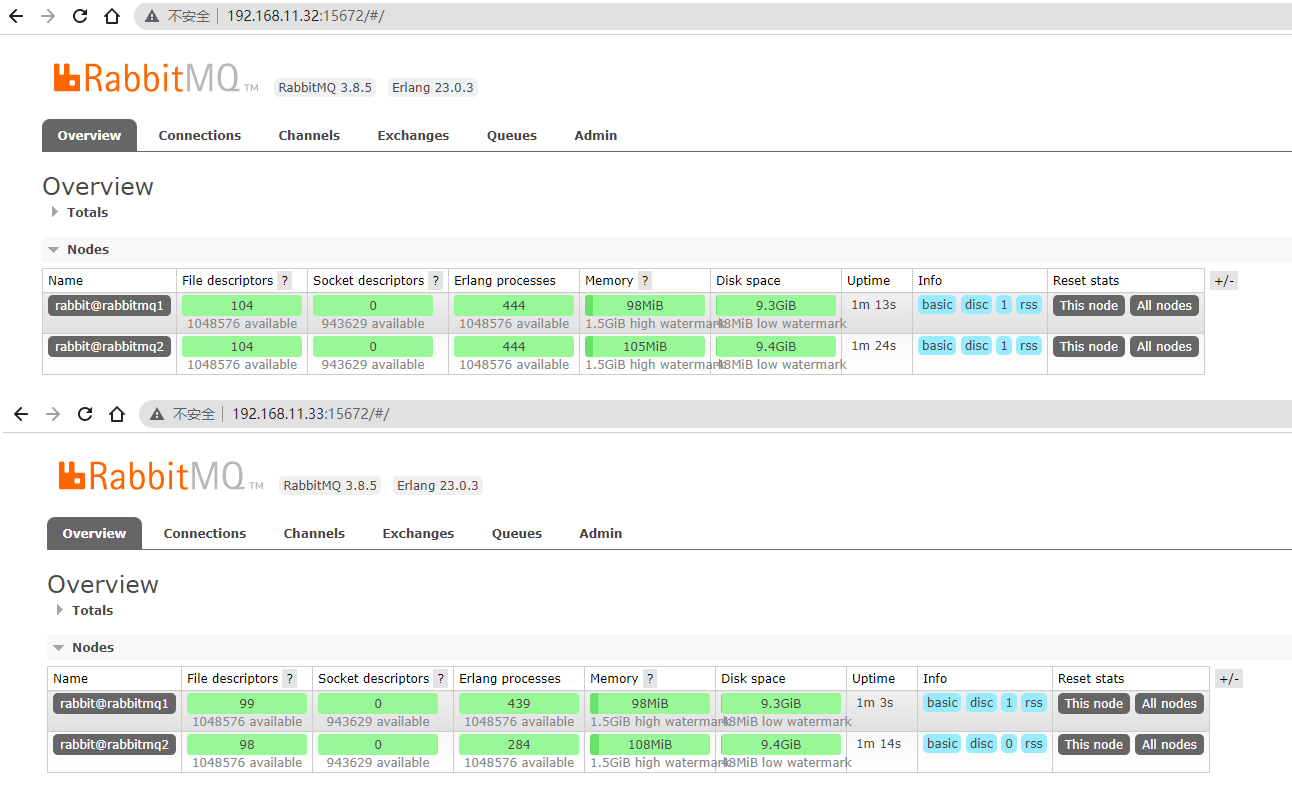Go to home in the top browser
The width and height of the screenshot is (1292, 787).
112,16
